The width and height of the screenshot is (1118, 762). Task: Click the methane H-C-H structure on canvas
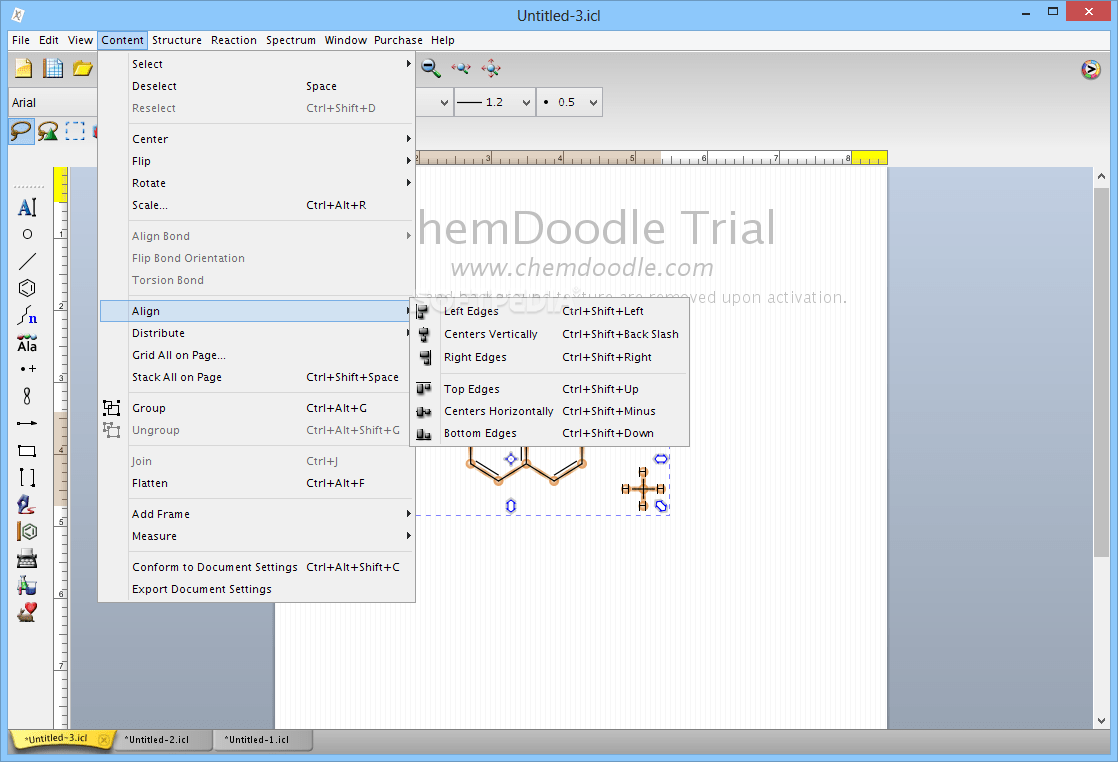[643, 489]
